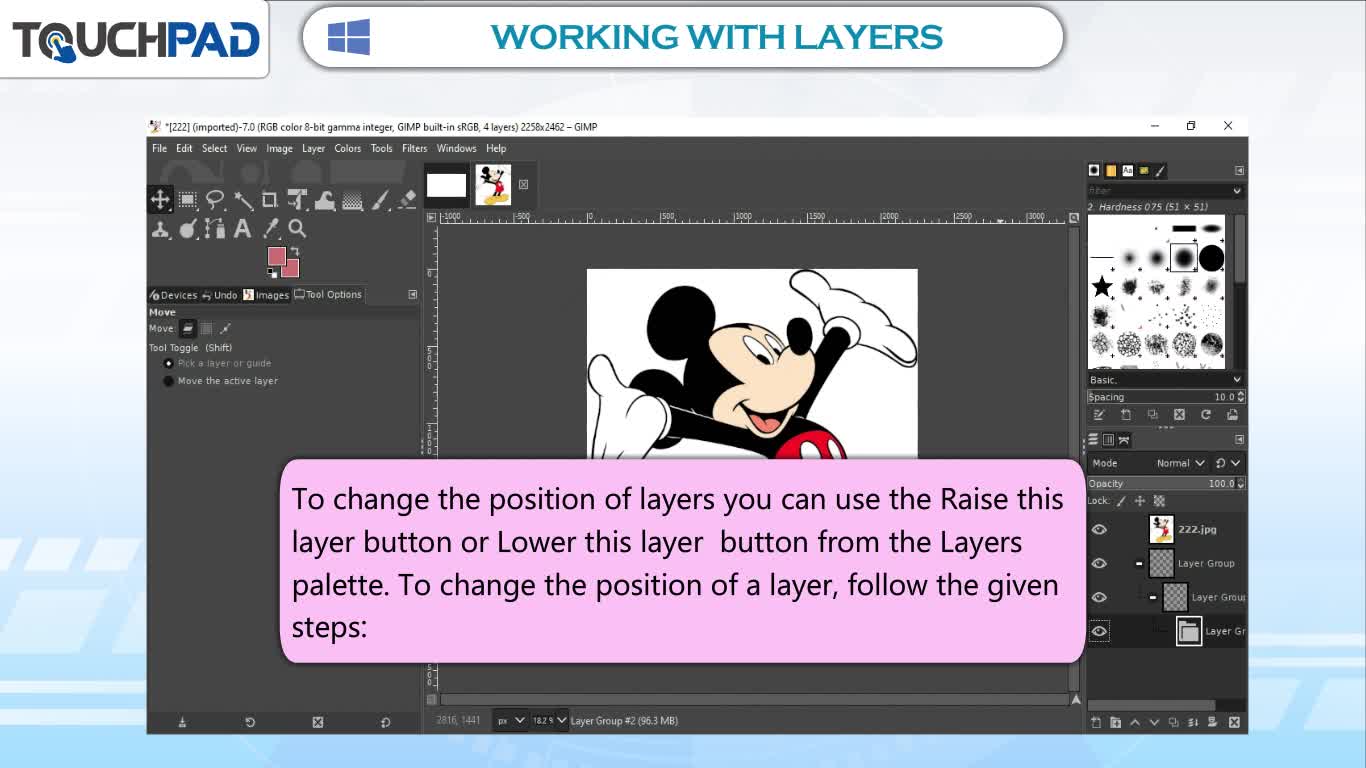Viewport: 1366px width, 768px height.
Task: Click the background color swatch
Action: tap(292, 269)
